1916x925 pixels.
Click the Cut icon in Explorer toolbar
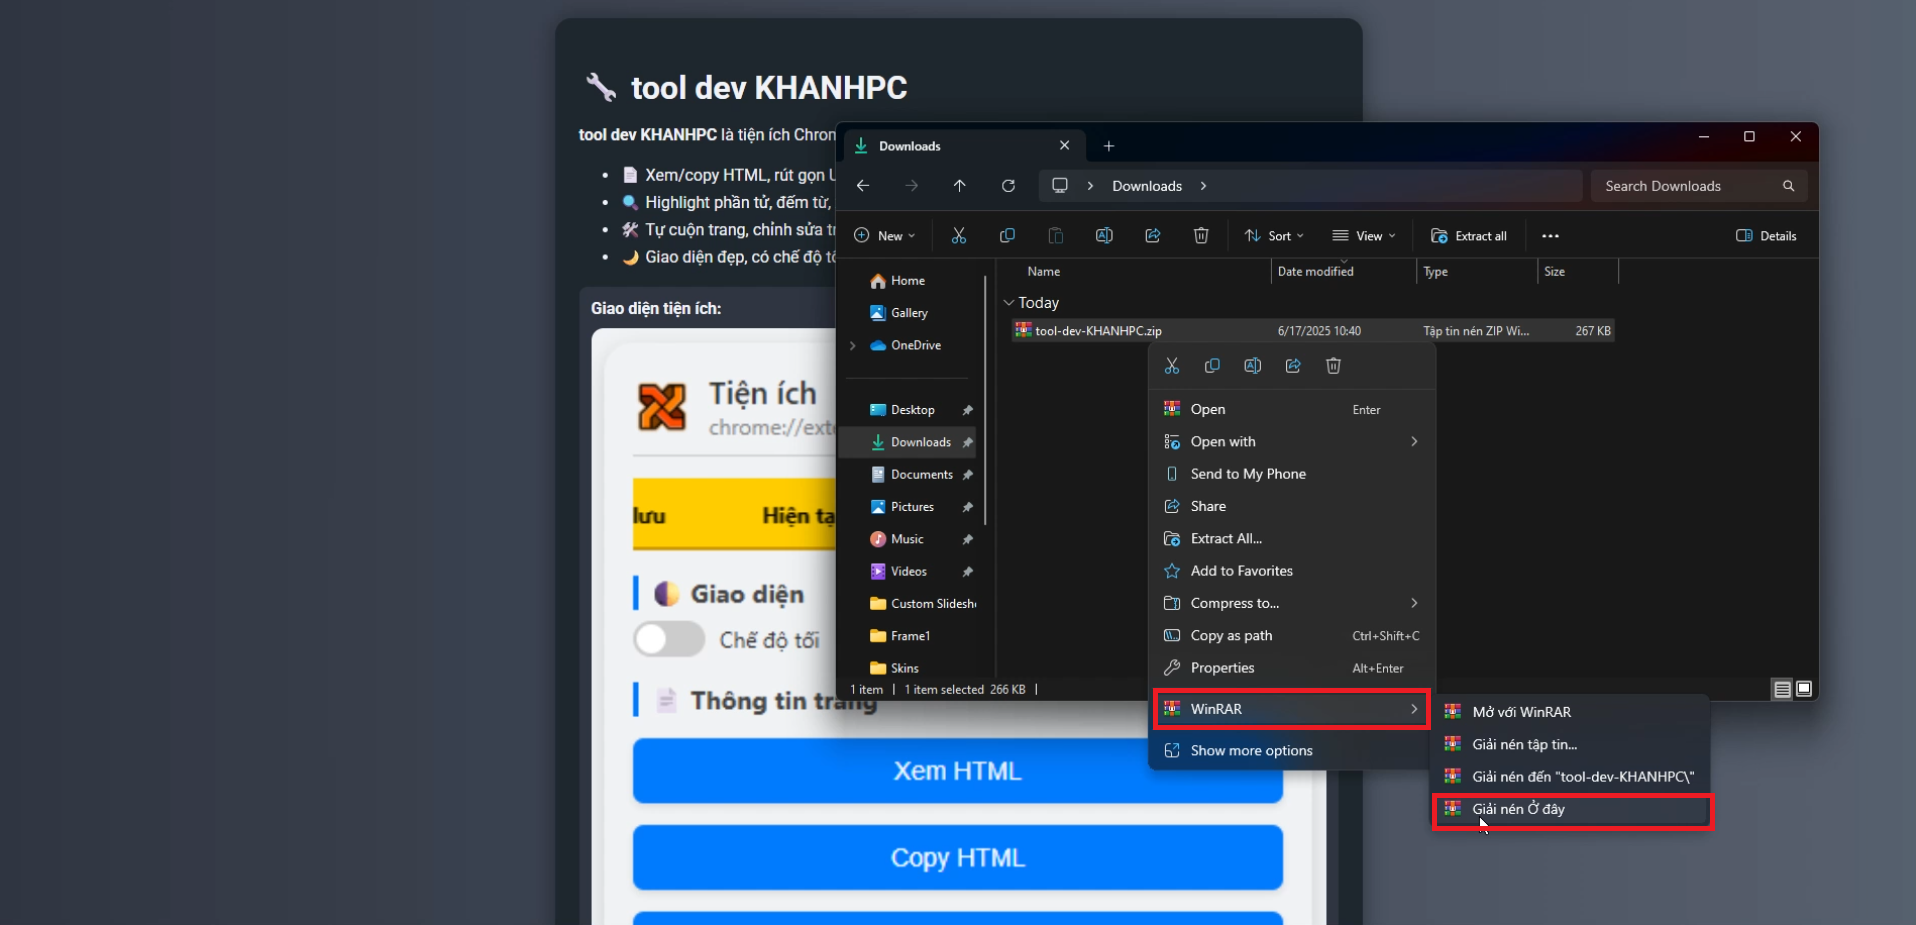[x=958, y=236]
